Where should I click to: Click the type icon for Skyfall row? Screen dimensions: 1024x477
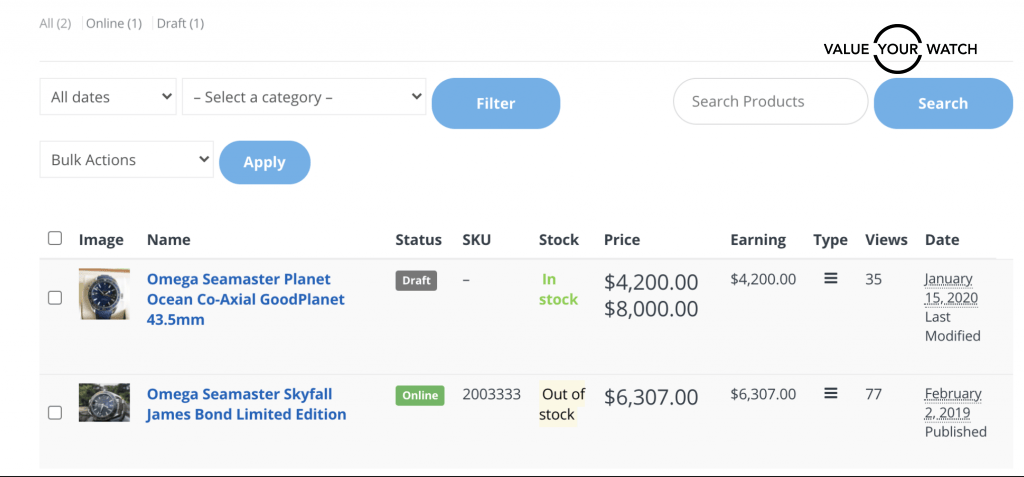830,394
